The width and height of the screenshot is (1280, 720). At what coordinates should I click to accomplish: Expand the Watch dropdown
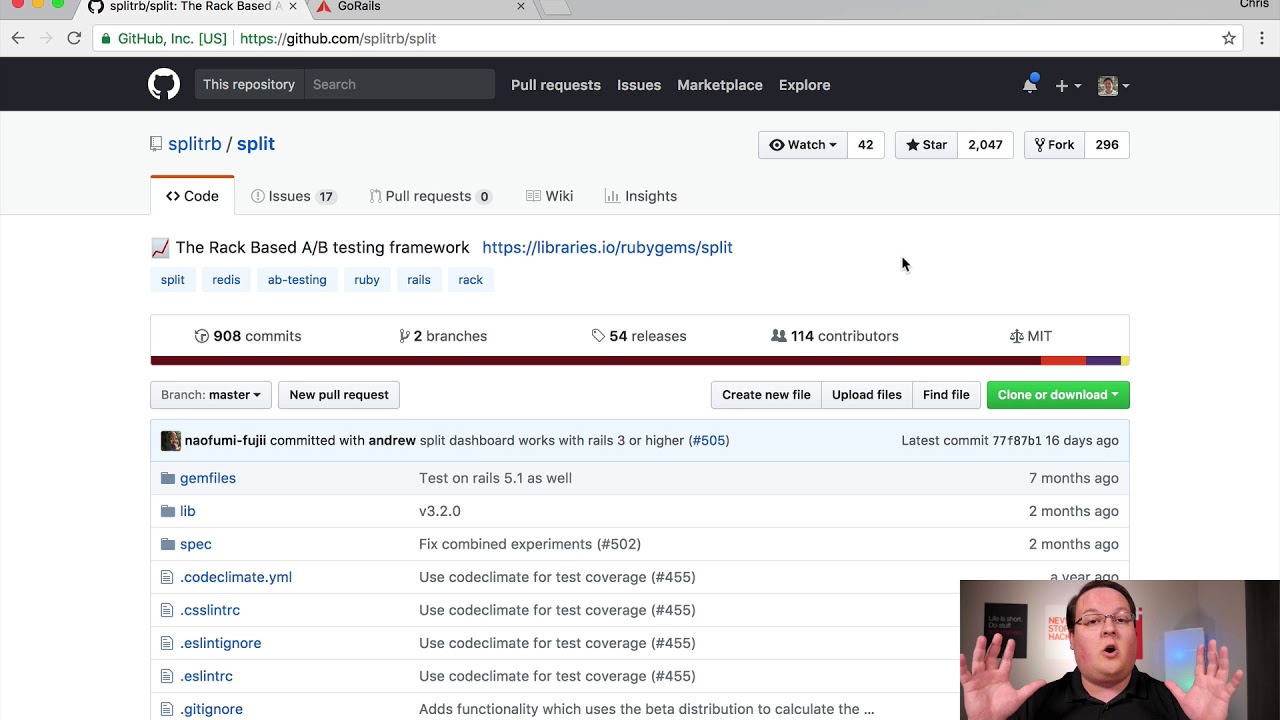803,145
